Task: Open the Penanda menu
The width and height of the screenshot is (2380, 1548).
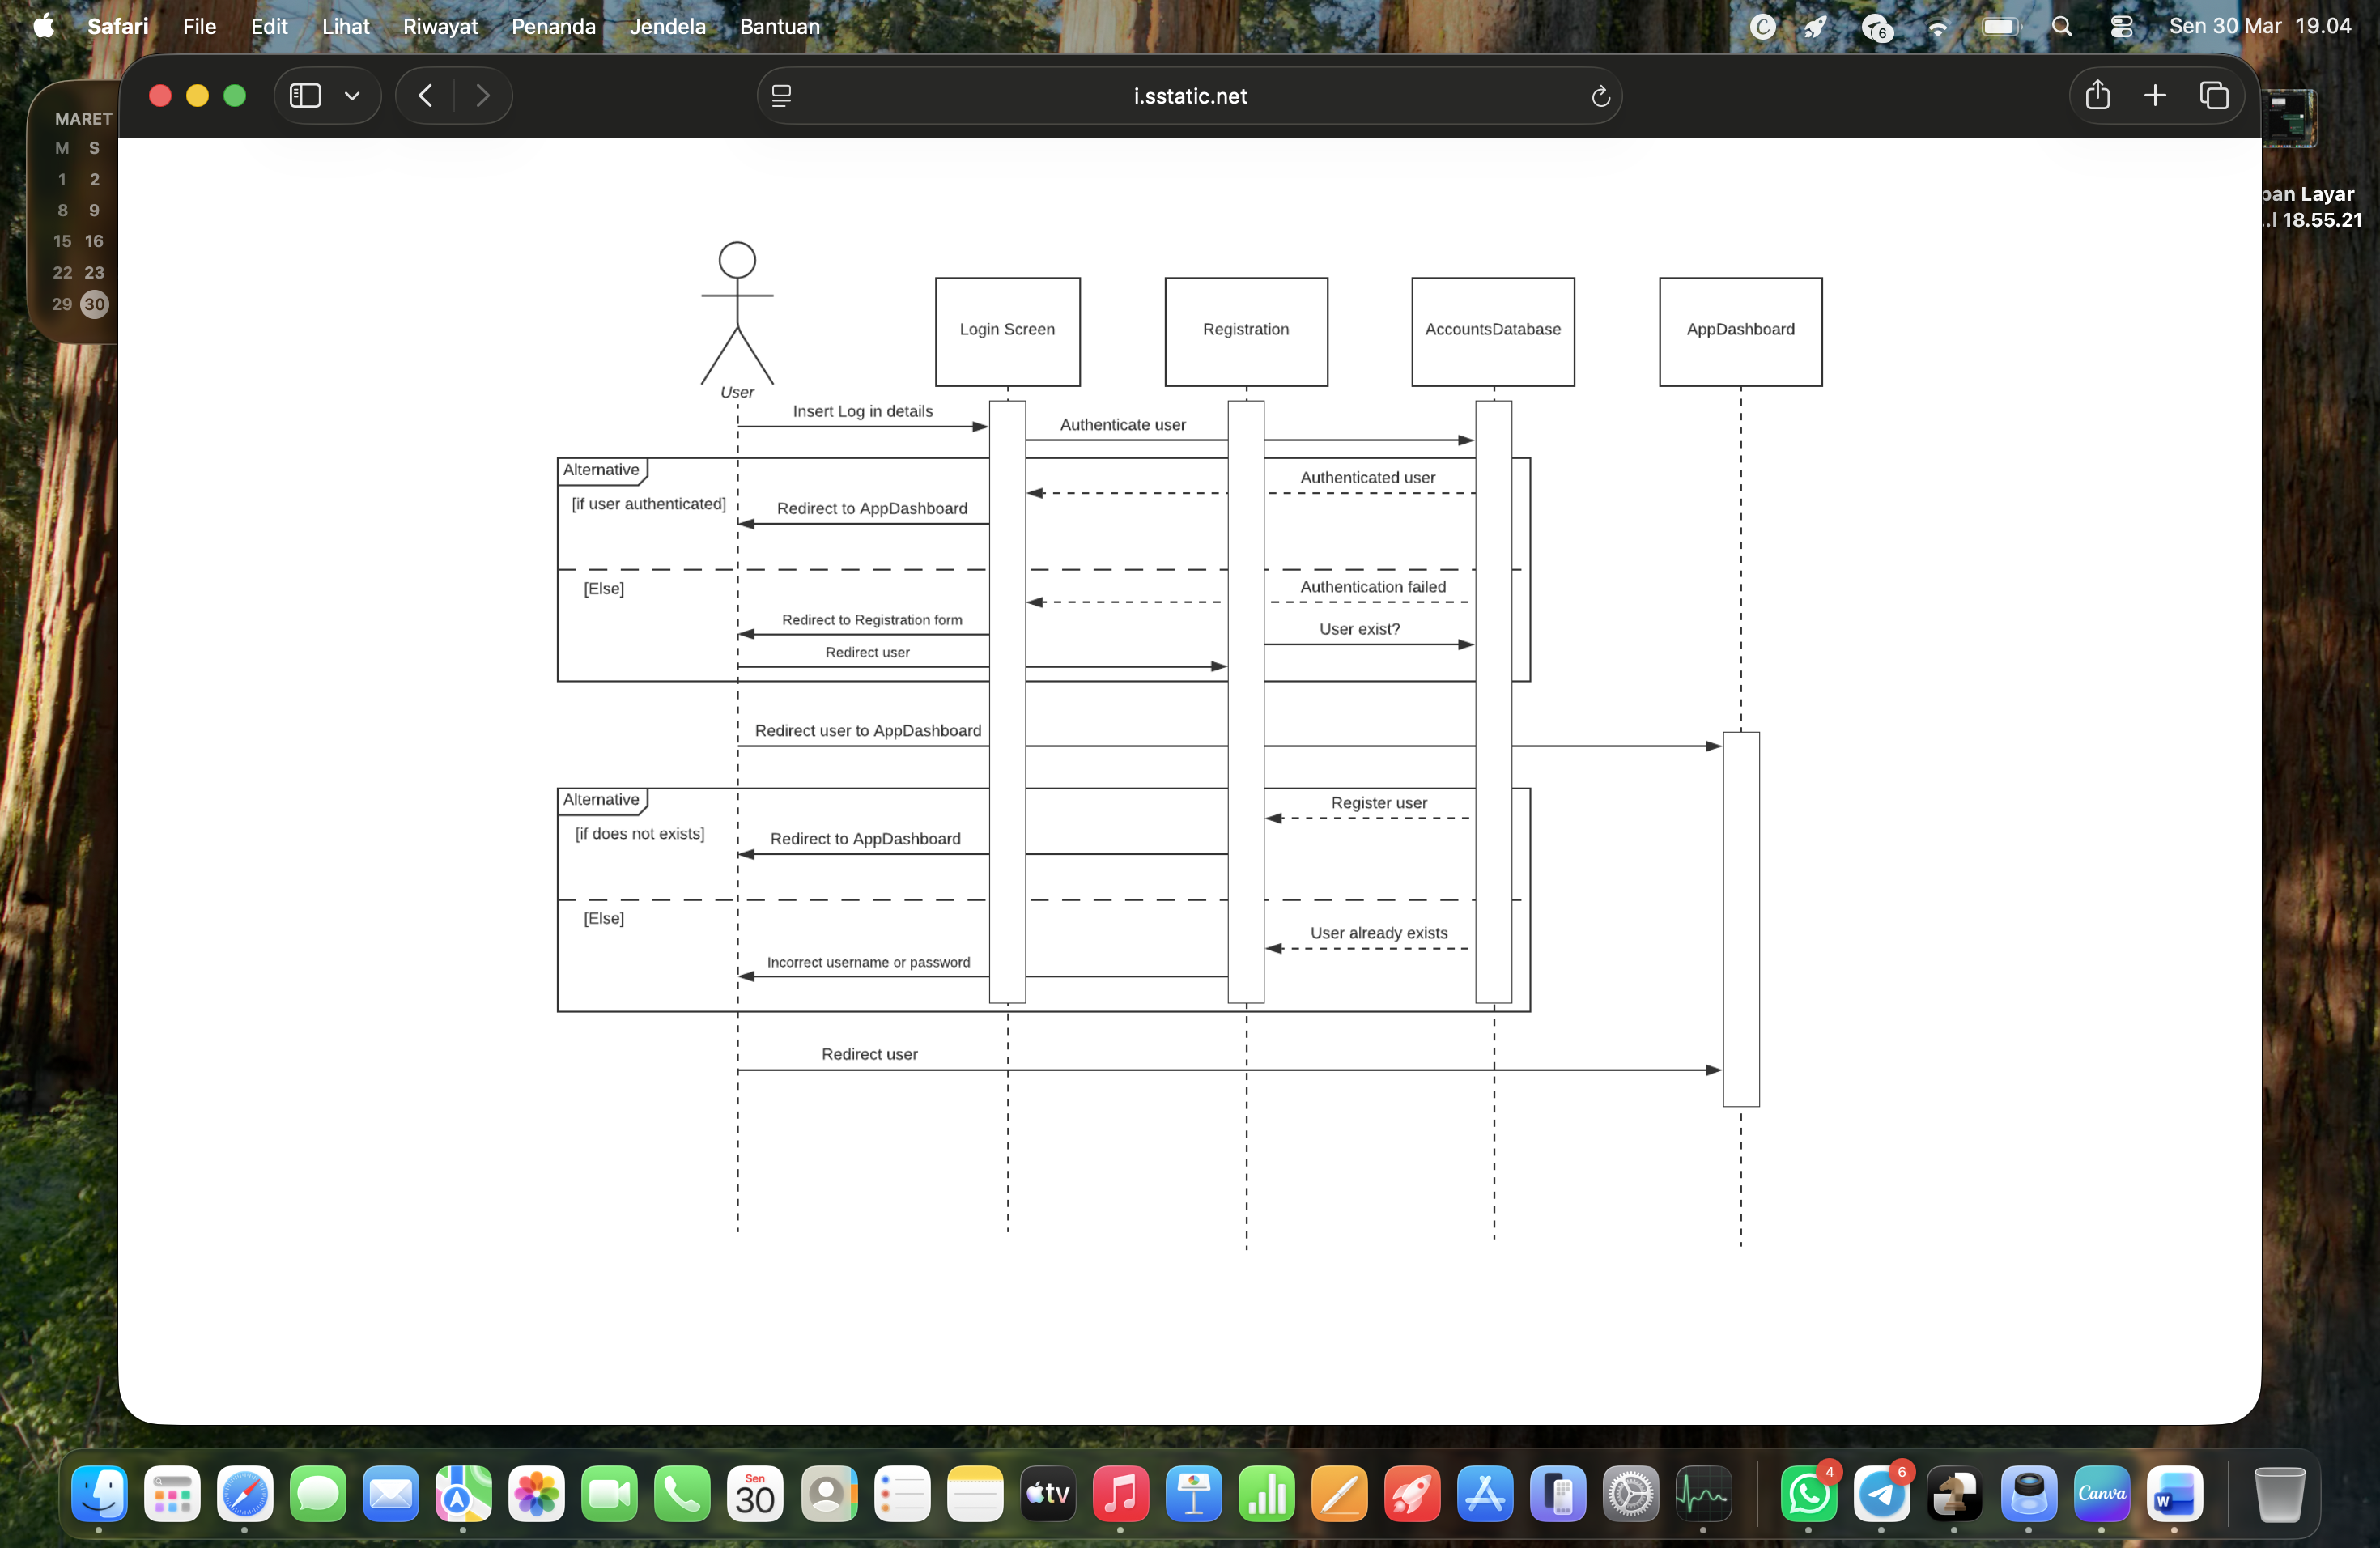Action: click(x=553, y=26)
